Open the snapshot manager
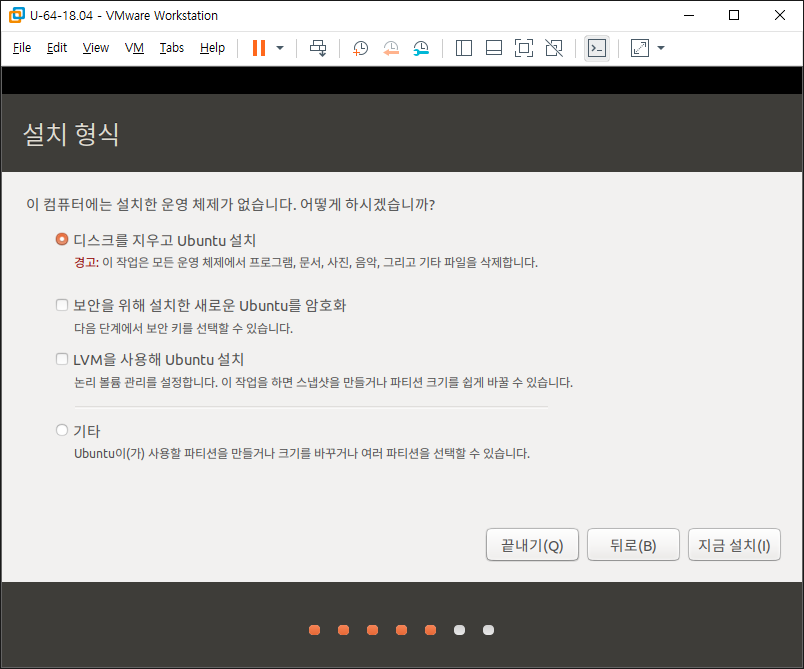 (x=421, y=48)
